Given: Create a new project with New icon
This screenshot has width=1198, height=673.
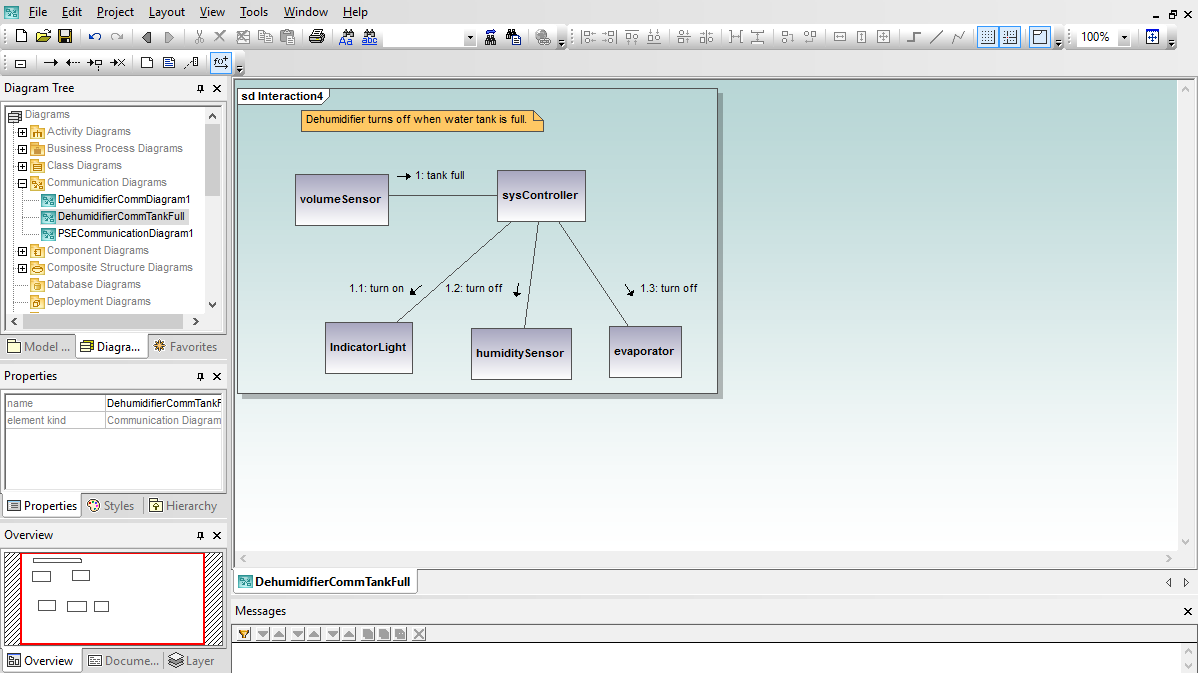Looking at the screenshot, I should [21, 37].
